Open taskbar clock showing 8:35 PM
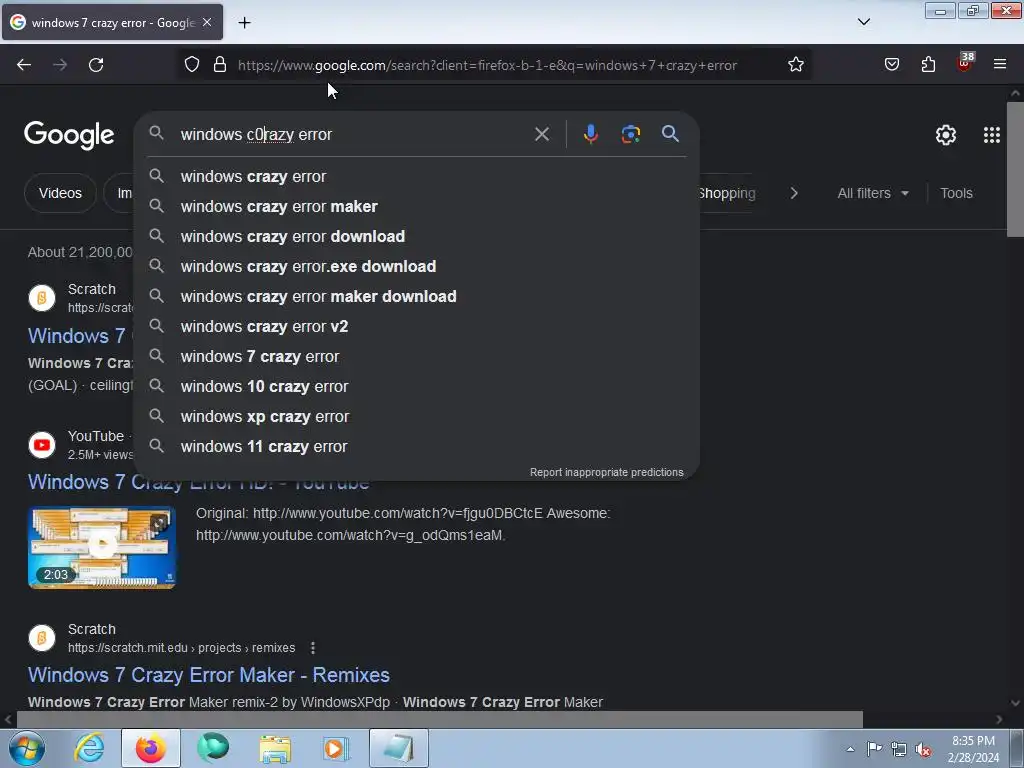 point(973,749)
